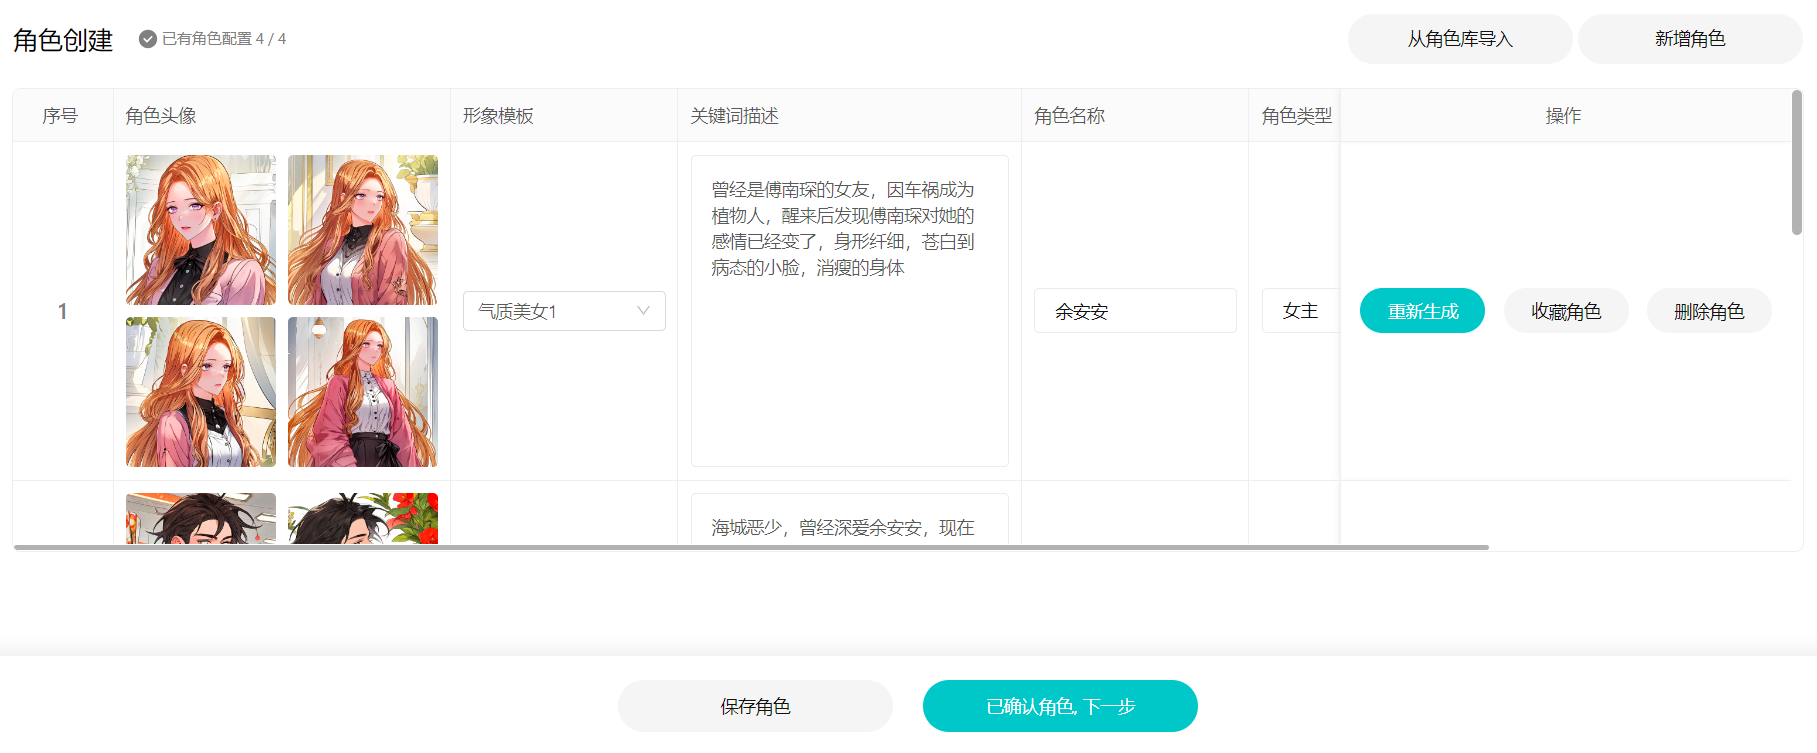Screen dimensions: 1817x753
Task: Click the row number 1 cell
Action: [x=62, y=311]
